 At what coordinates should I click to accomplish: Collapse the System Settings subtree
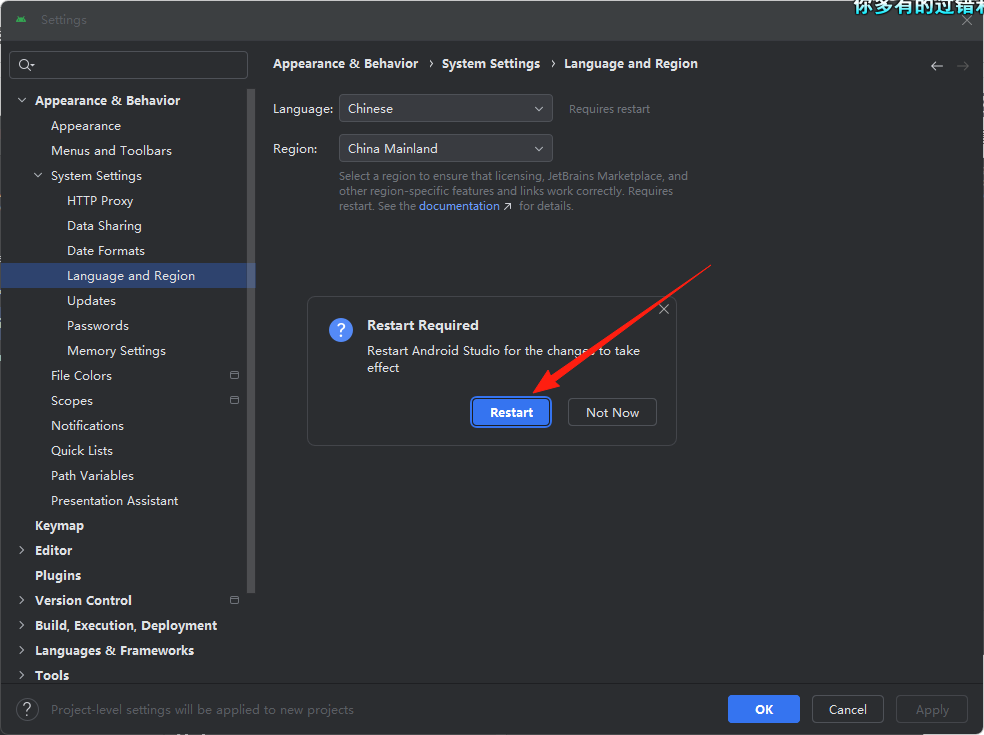(38, 176)
